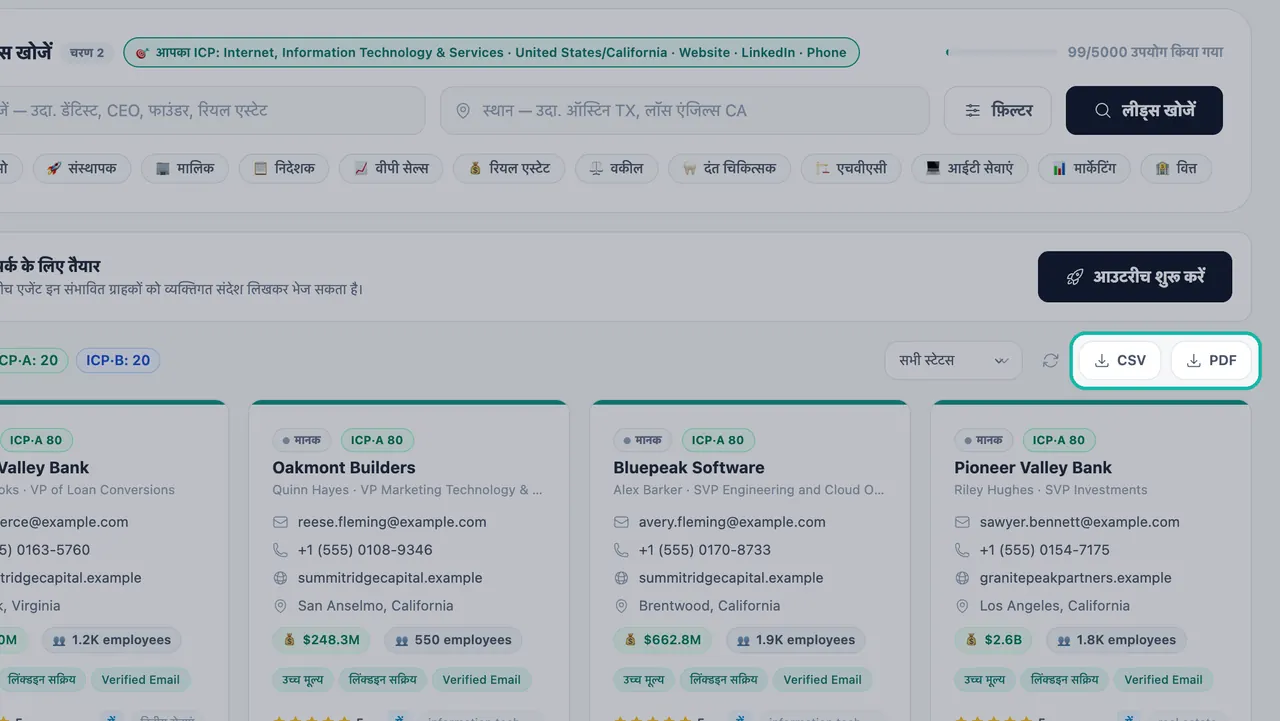This screenshot has height=721, width=1280.
Task: Download leads as CSV
Action: click(1119, 361)
